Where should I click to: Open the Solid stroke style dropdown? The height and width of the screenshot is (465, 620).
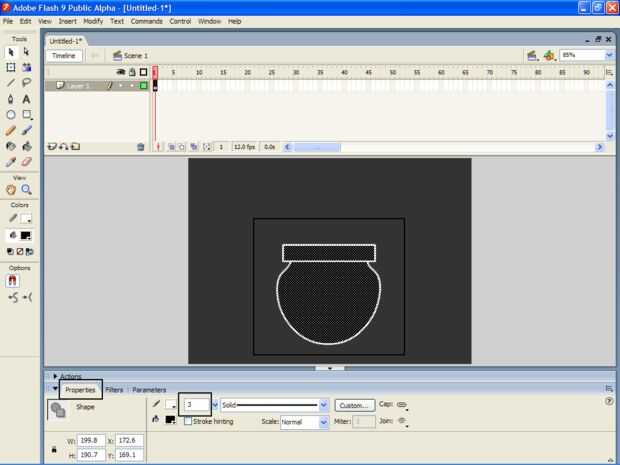322,405
